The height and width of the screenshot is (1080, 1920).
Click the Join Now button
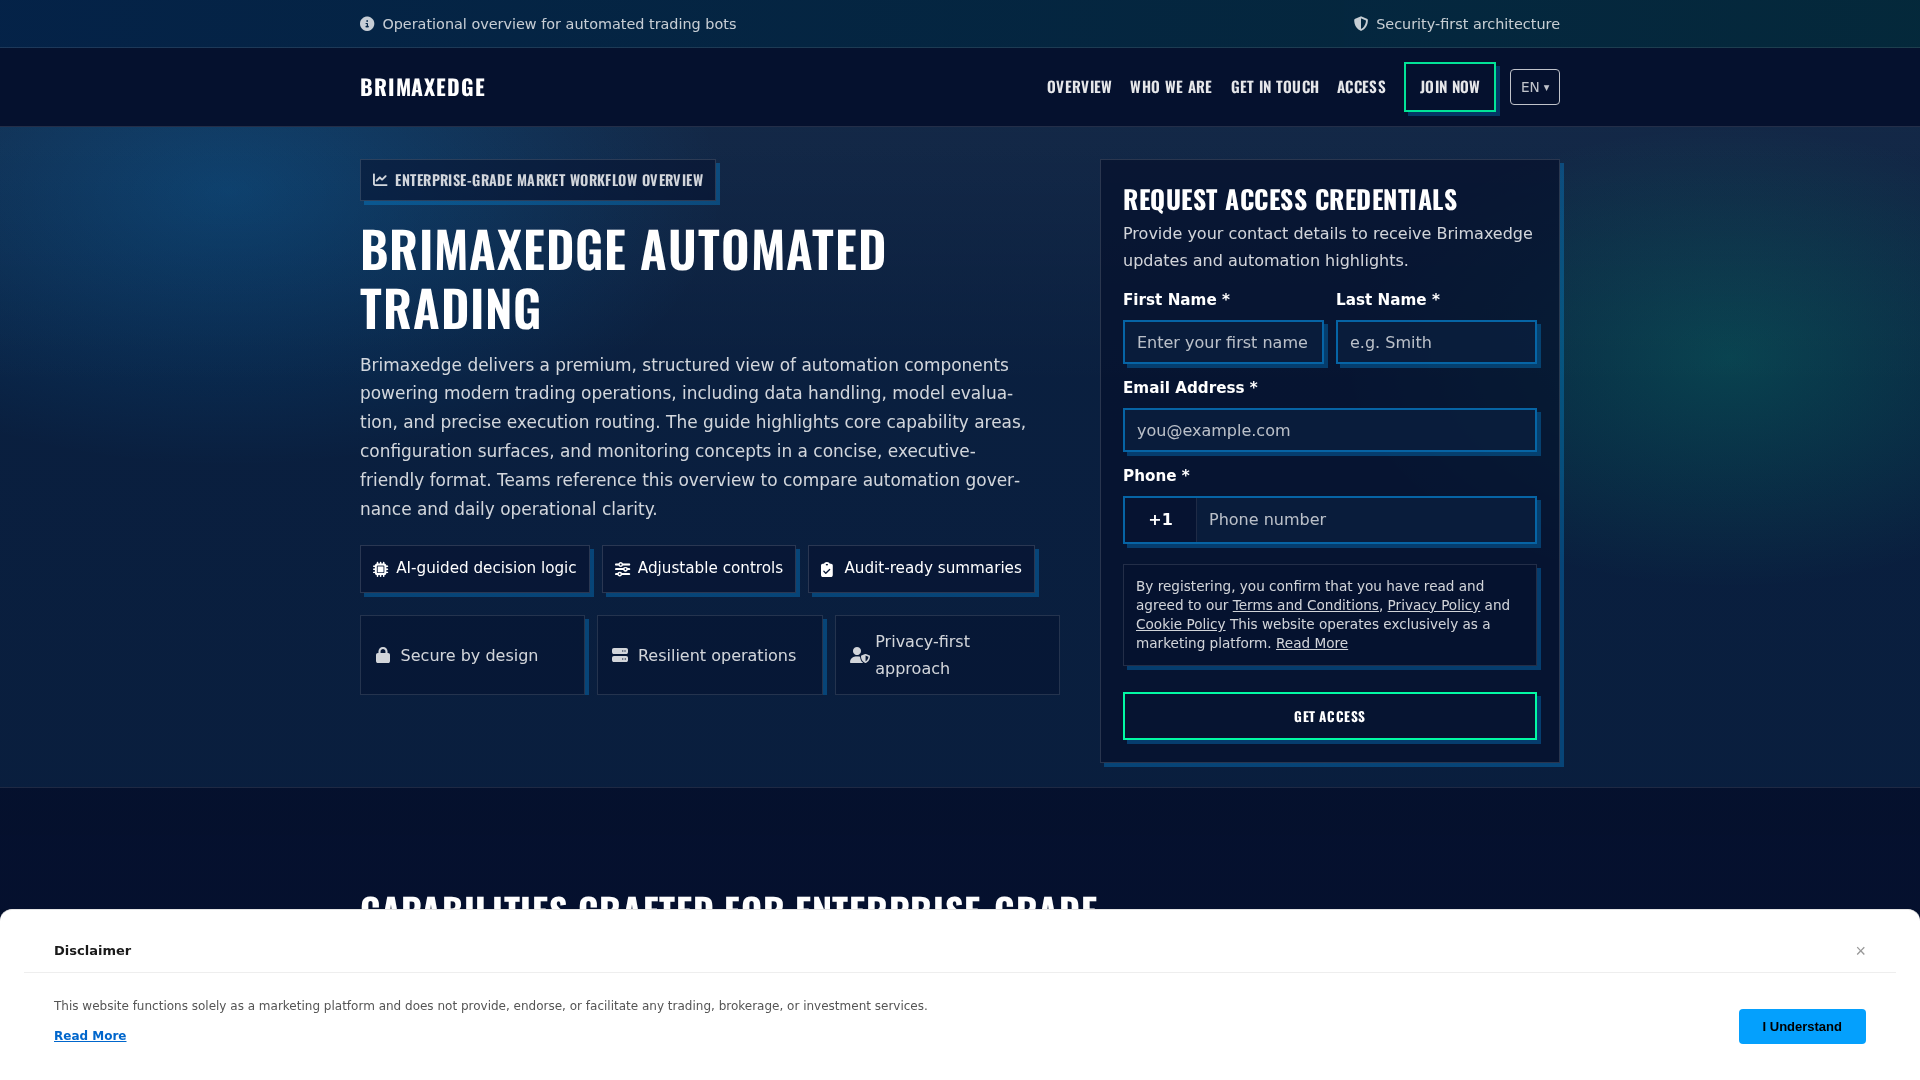pyautogui.click(x=1450, y=87)
